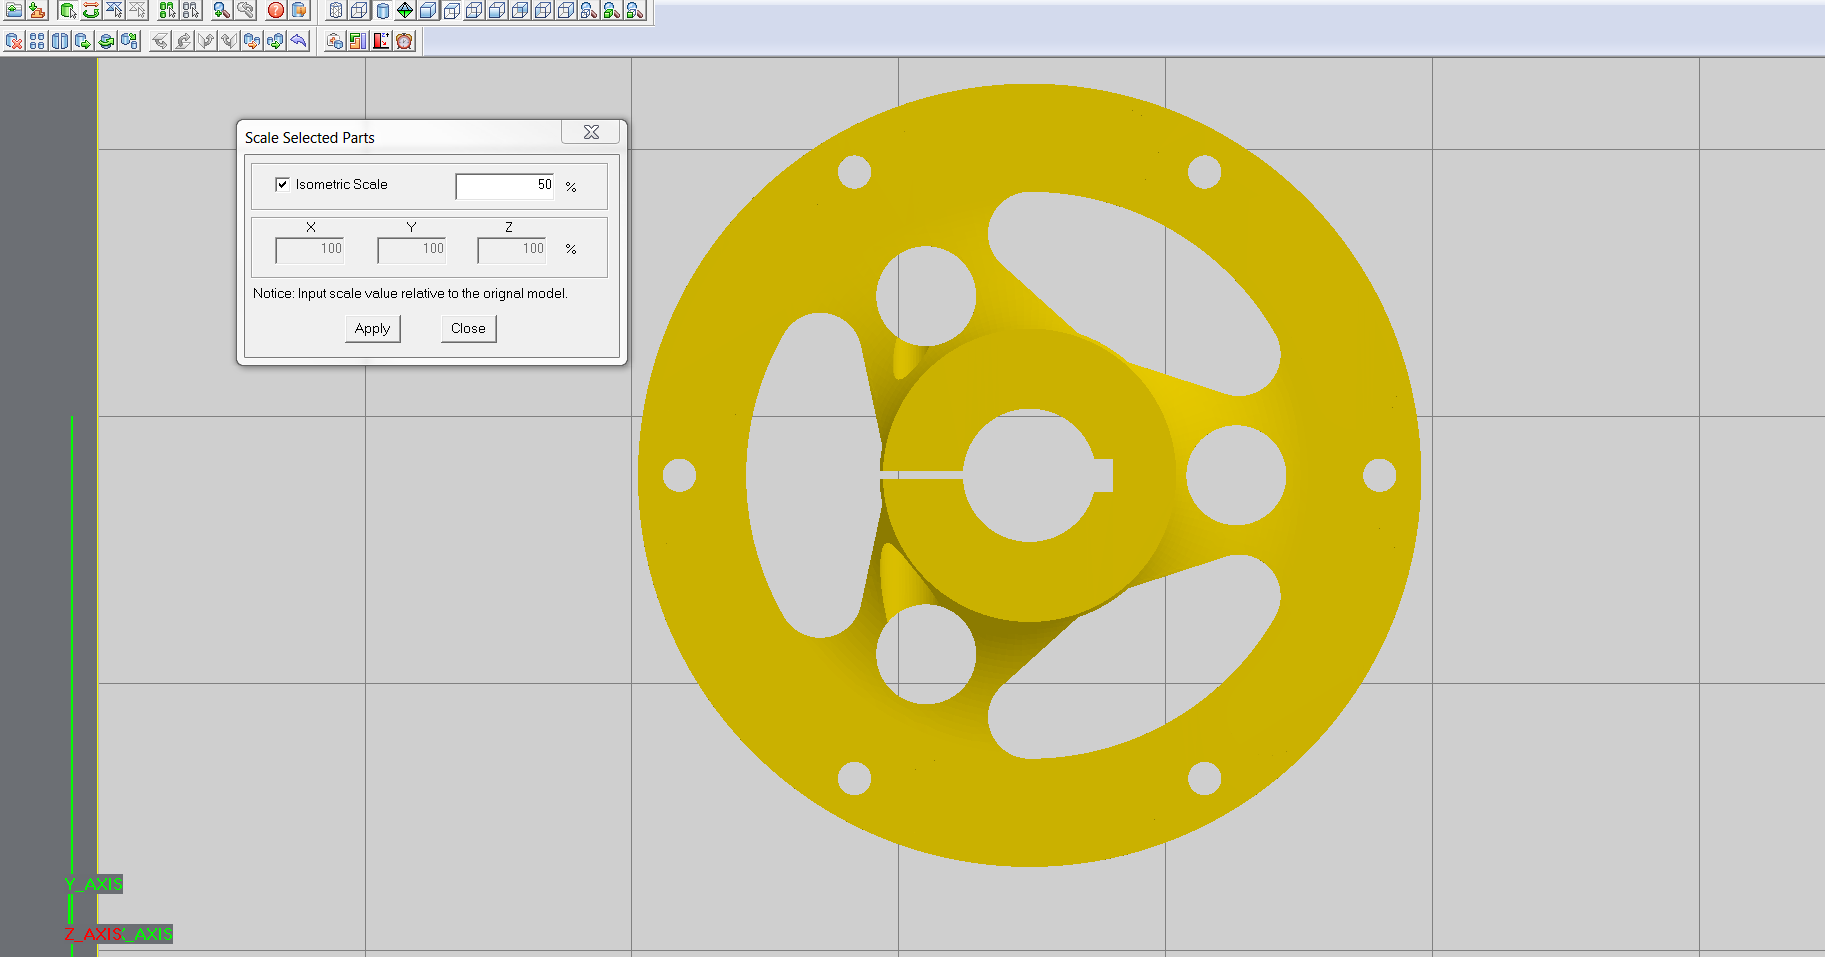Select the blue shaded cylinder display mode

[x=382, y=11]
